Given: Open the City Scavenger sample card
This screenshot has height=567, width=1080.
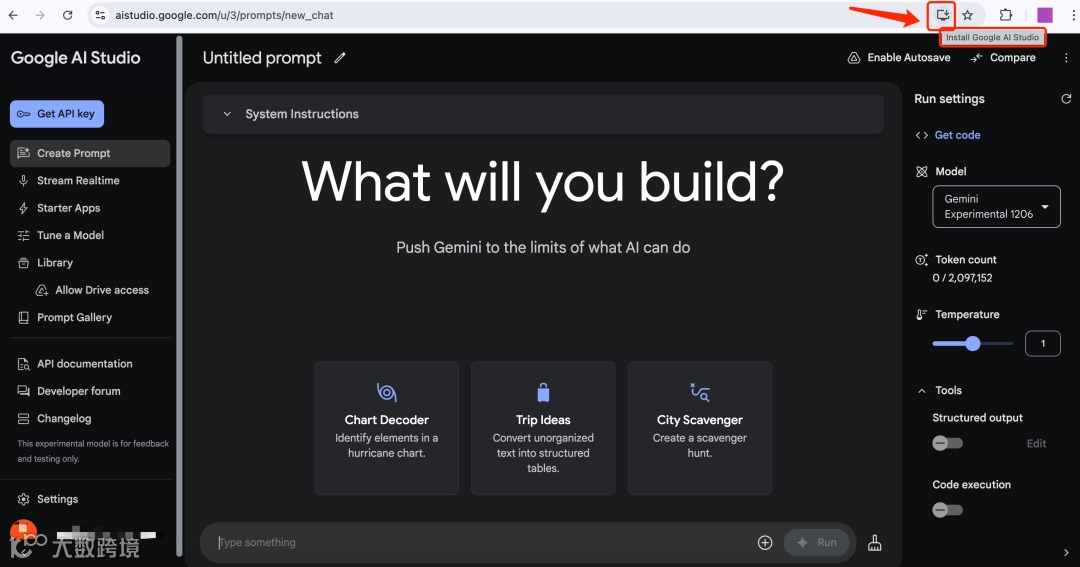Looking at the screenshot, I should click(x=700, y=428).
